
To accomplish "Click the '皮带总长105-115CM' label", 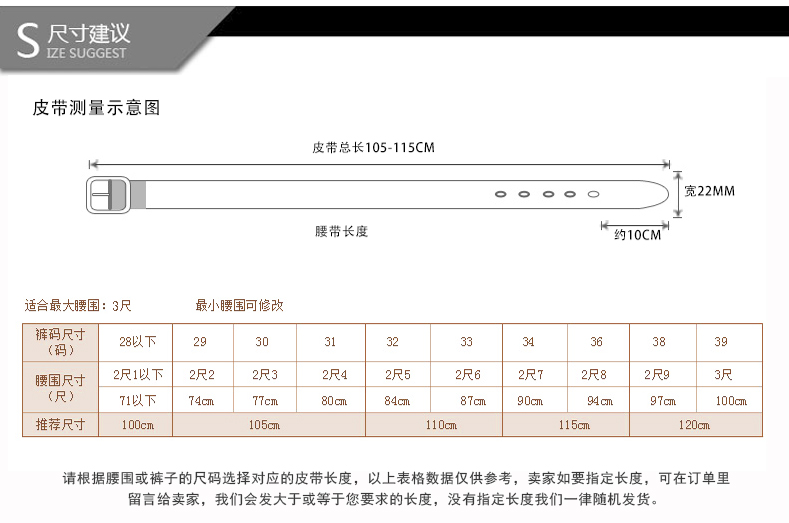I will point(373,147).
